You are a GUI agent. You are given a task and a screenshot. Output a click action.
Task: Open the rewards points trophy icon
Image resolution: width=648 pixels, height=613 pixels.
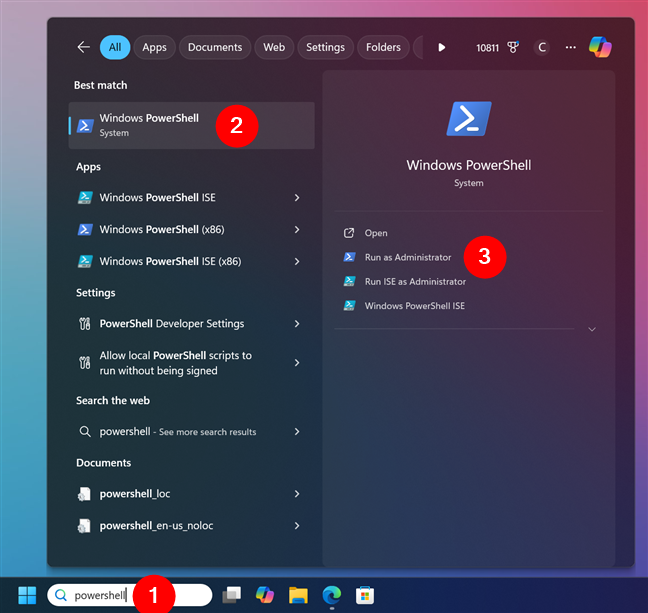point(513,48)
